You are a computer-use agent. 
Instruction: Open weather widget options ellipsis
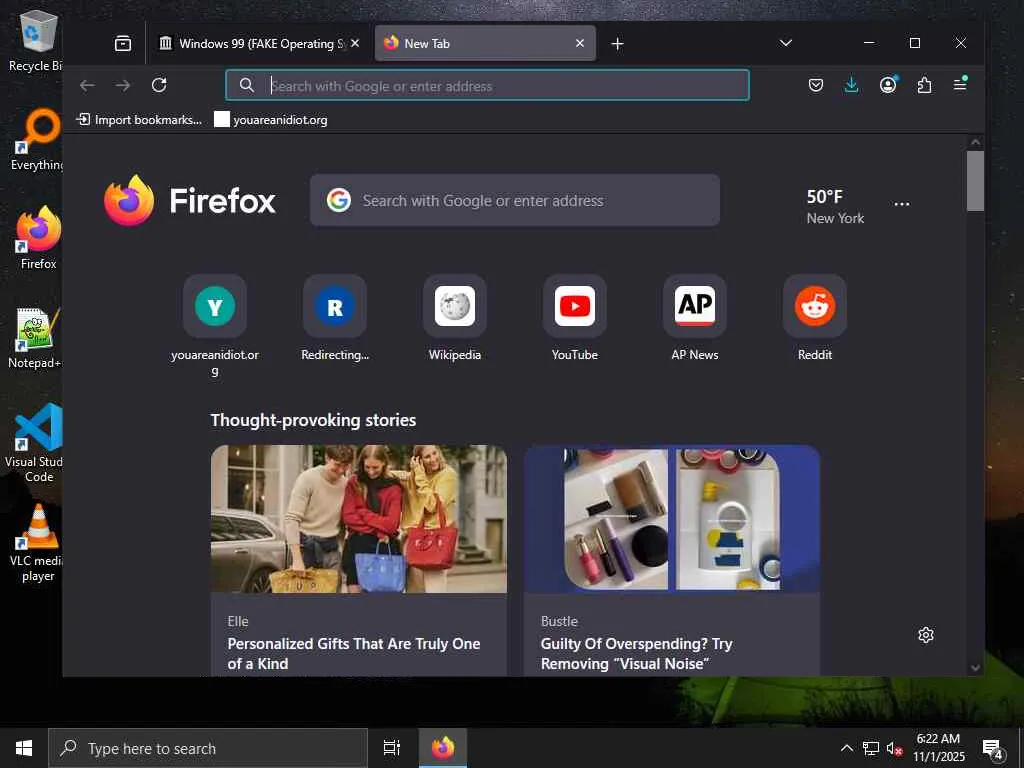coord(902,204)
